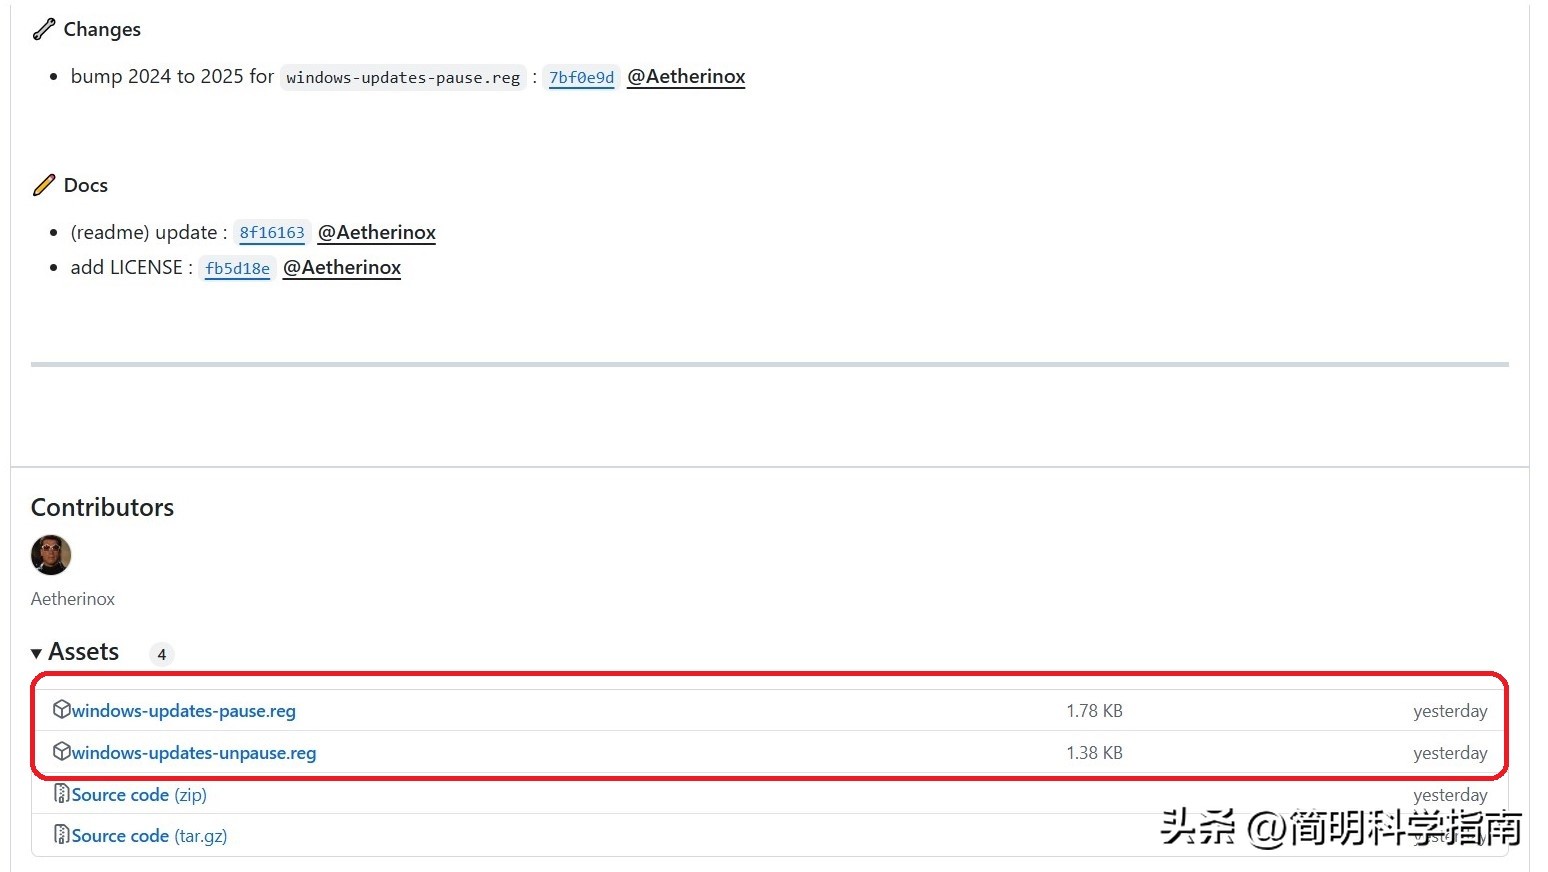Viewport: 1548px width, 872px height.
Task: Open commit 8f16163 next to readme update
Action: coord(272,232)
